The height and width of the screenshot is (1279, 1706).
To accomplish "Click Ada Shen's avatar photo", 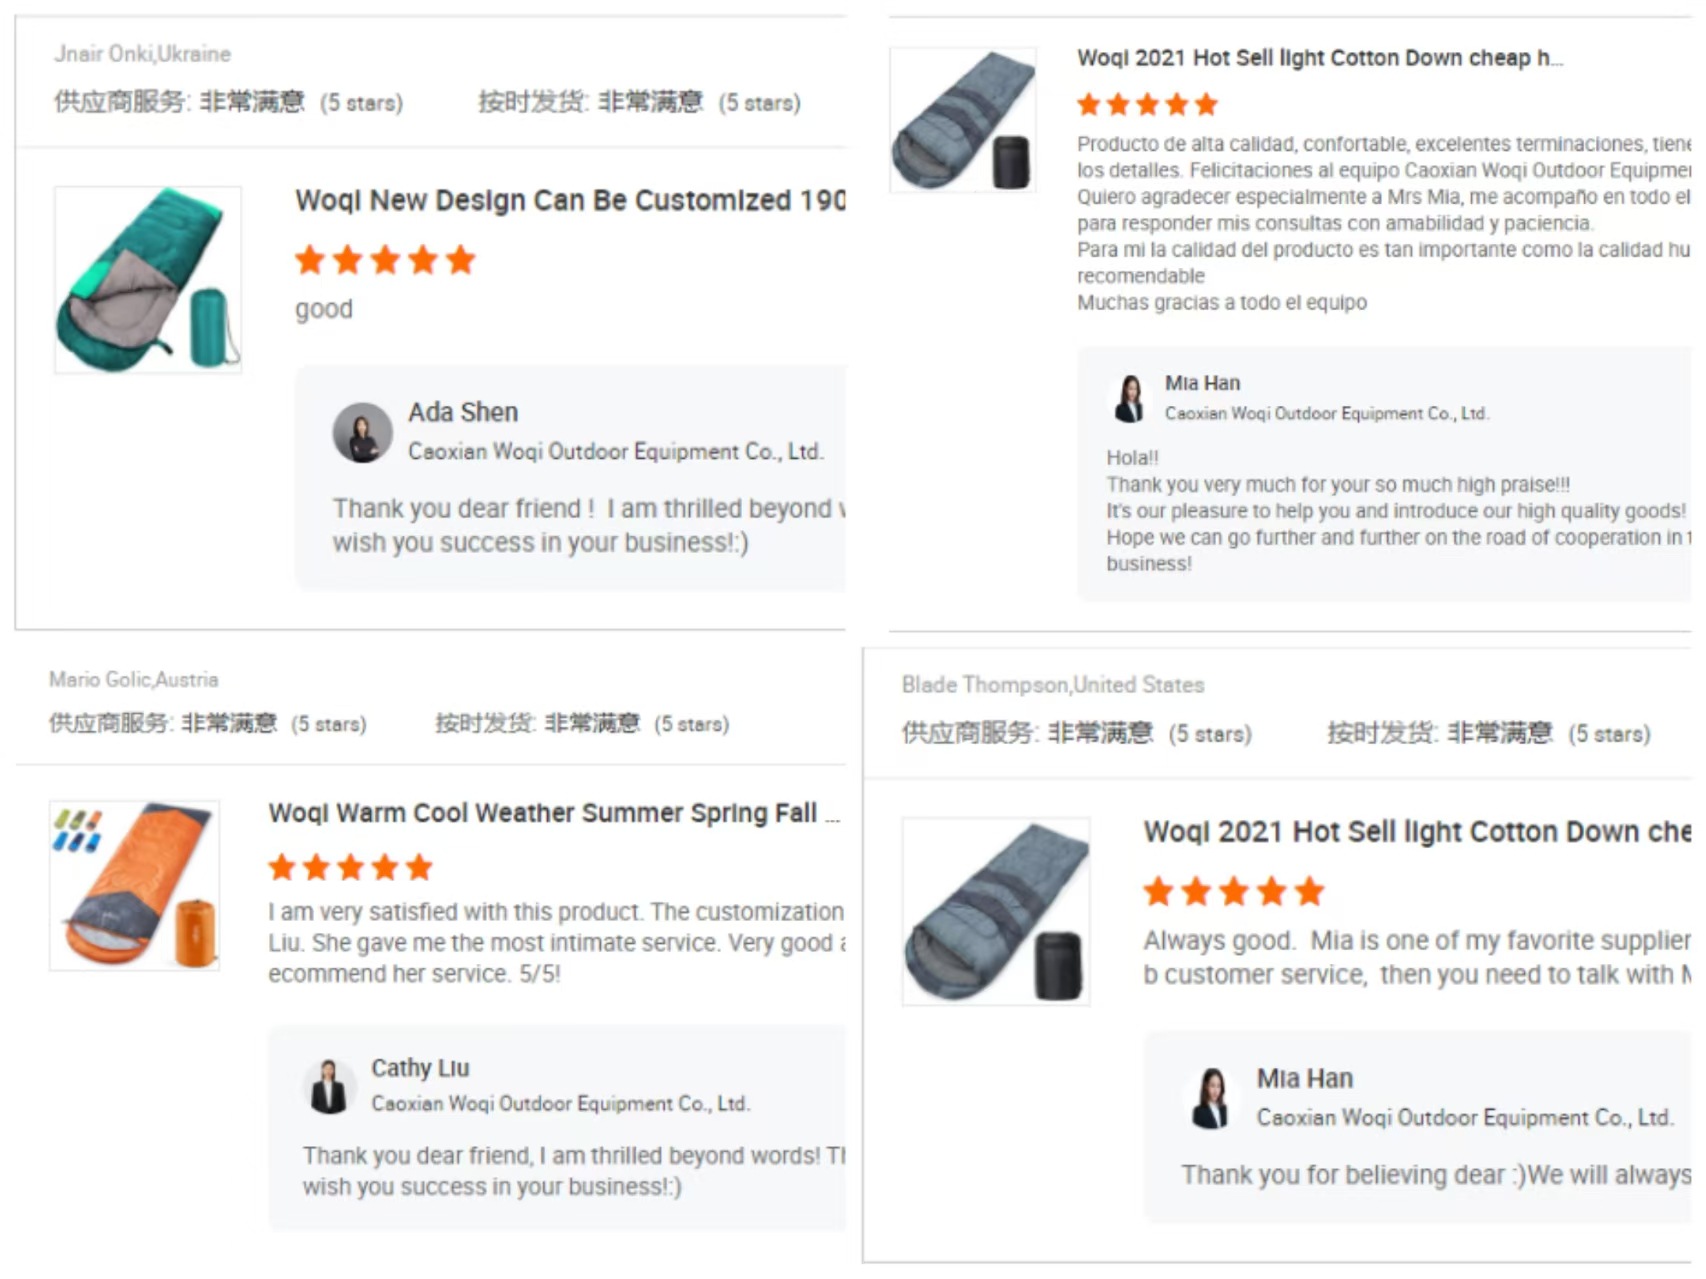I will tap(362, 432).
